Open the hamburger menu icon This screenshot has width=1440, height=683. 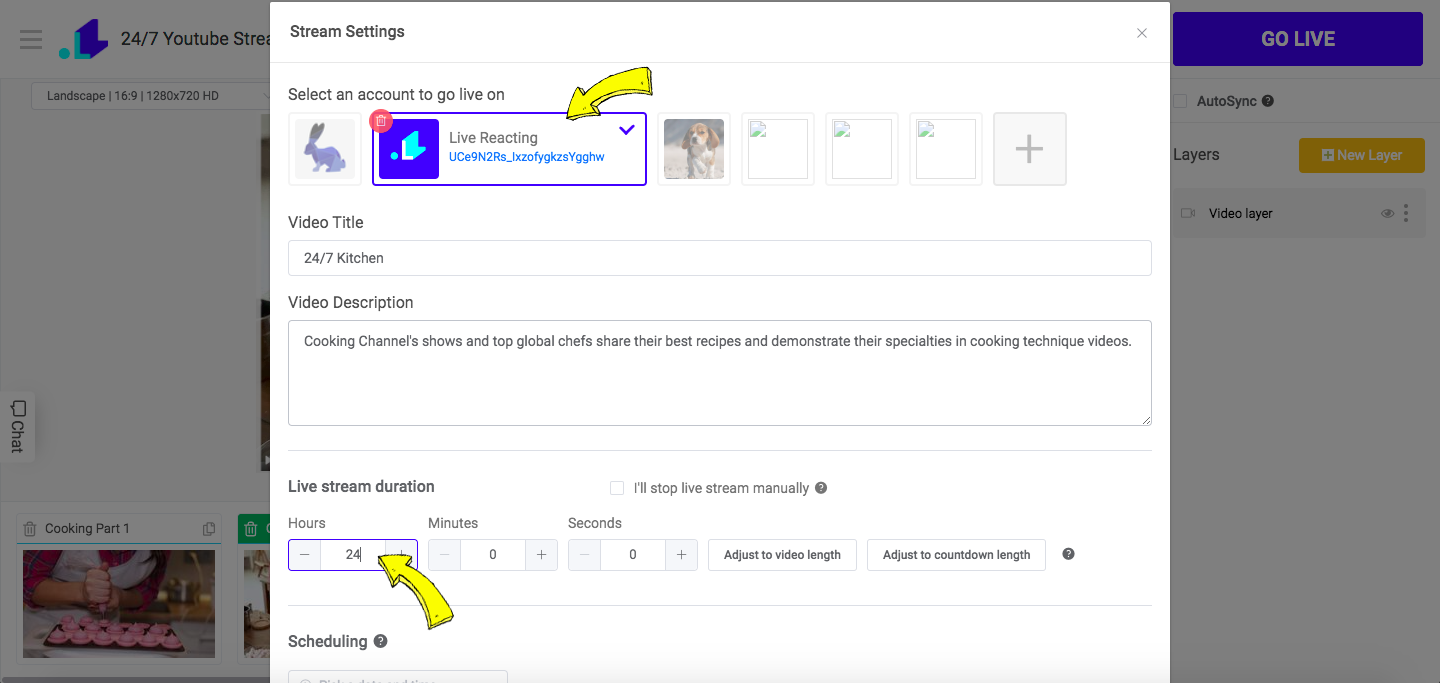(31, 39)
